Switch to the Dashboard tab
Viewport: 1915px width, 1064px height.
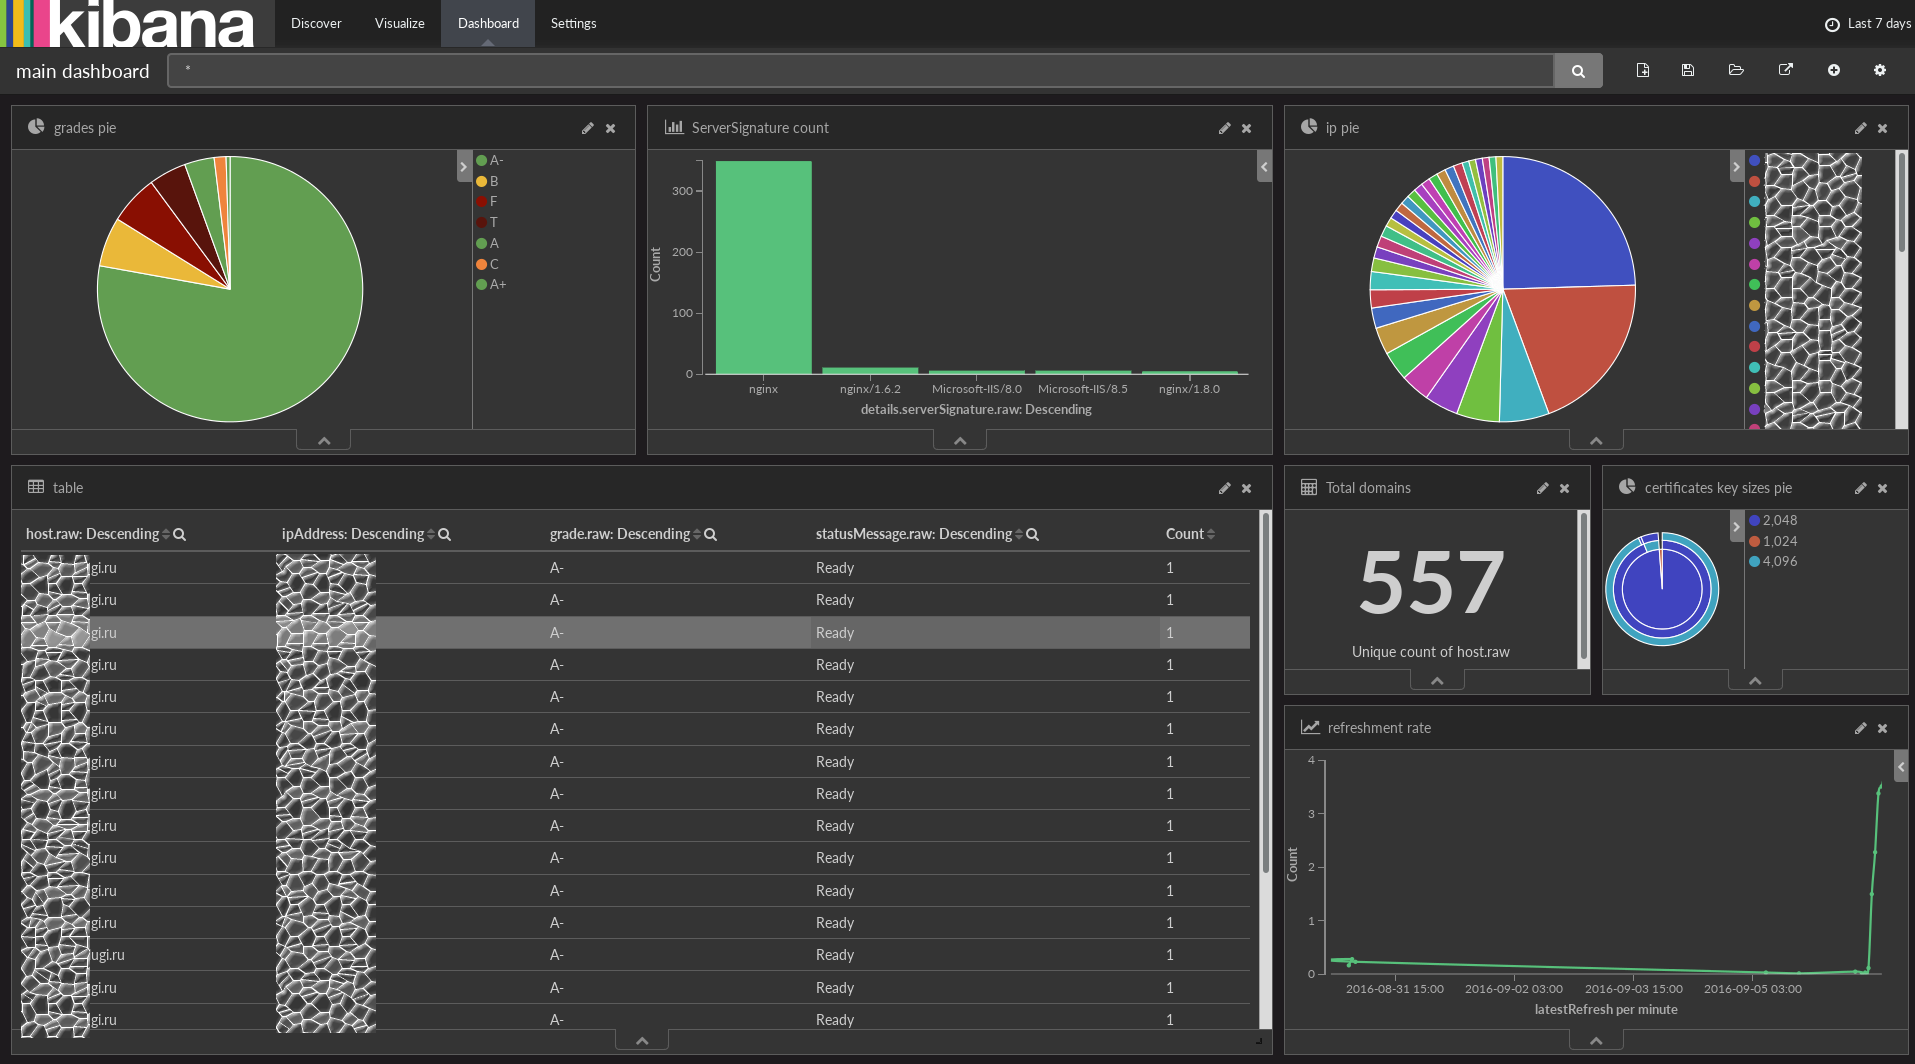pyautogui.click(x=488, y=23)
